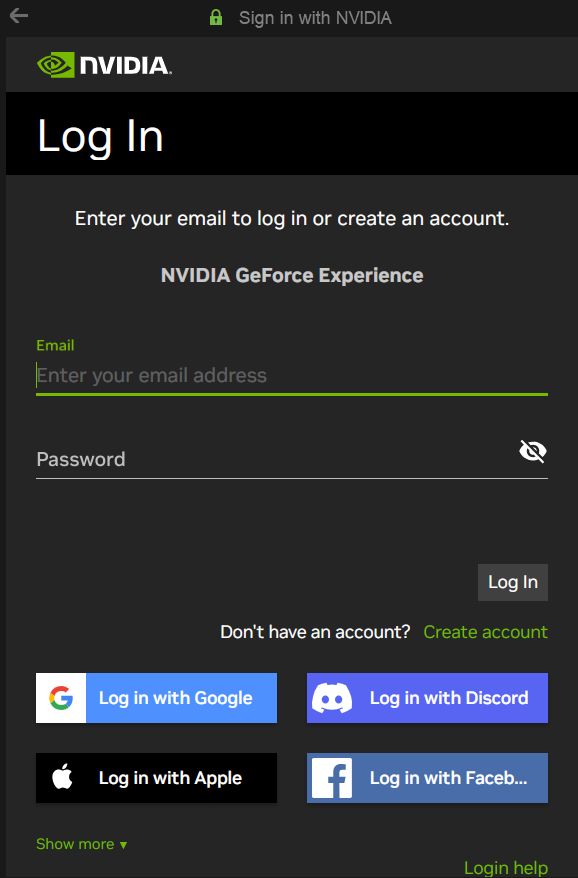
Task: Expand Show more login options
Action: 81,844
